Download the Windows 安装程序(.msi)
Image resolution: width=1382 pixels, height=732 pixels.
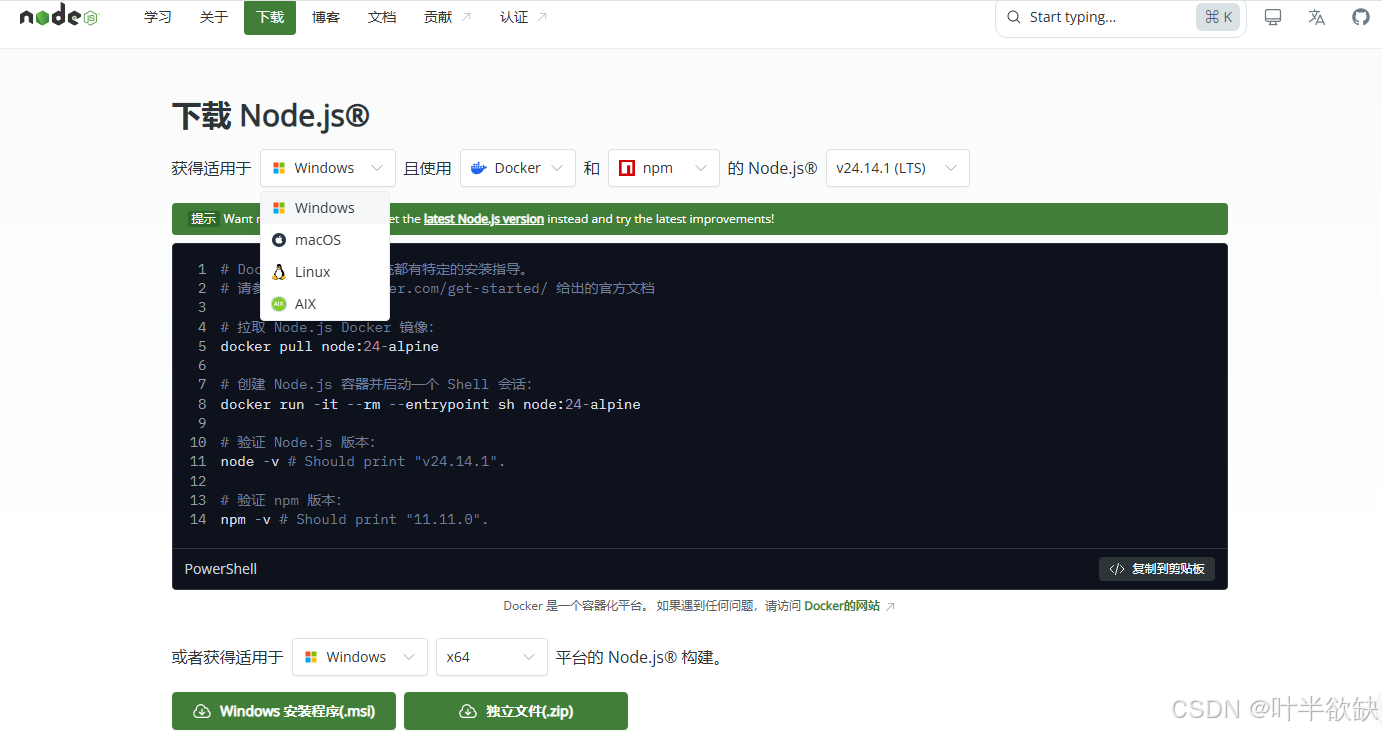click(x=284, y=711)
